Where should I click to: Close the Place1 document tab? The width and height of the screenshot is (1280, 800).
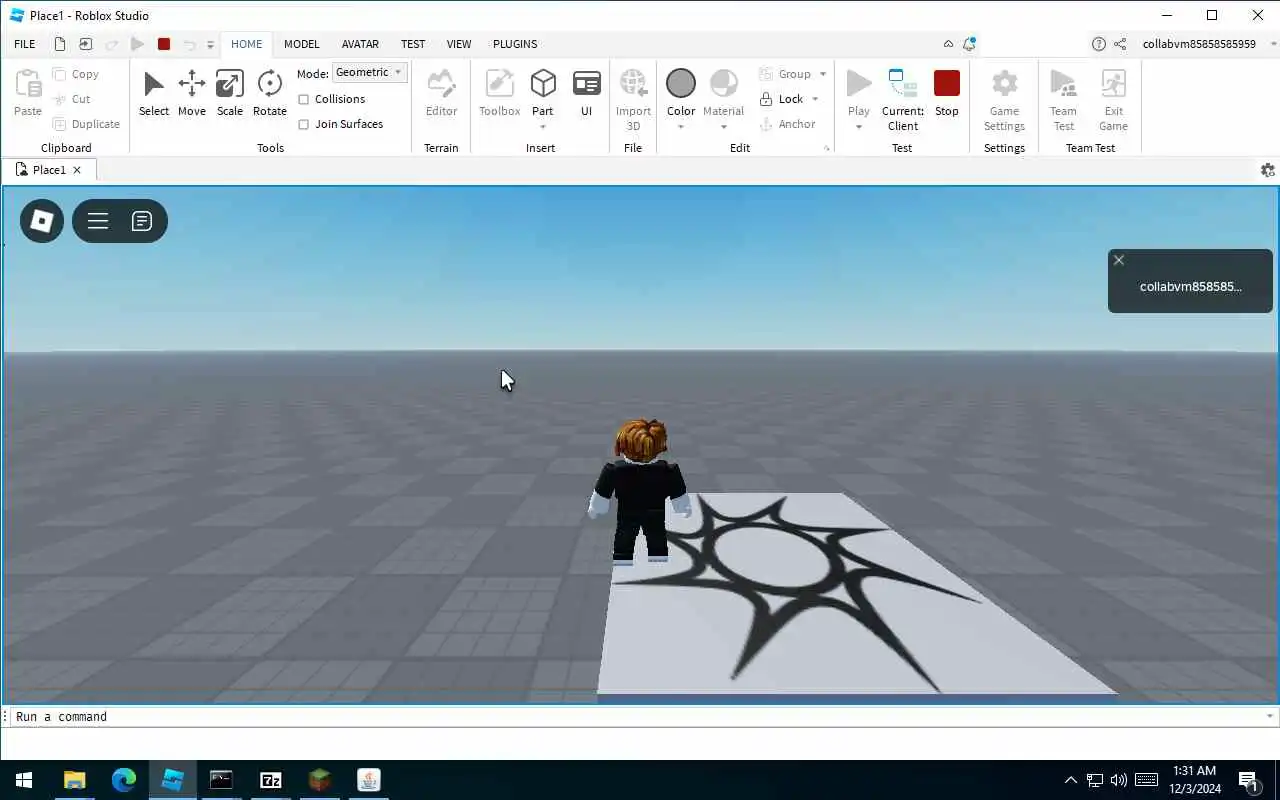coord(77,170)
